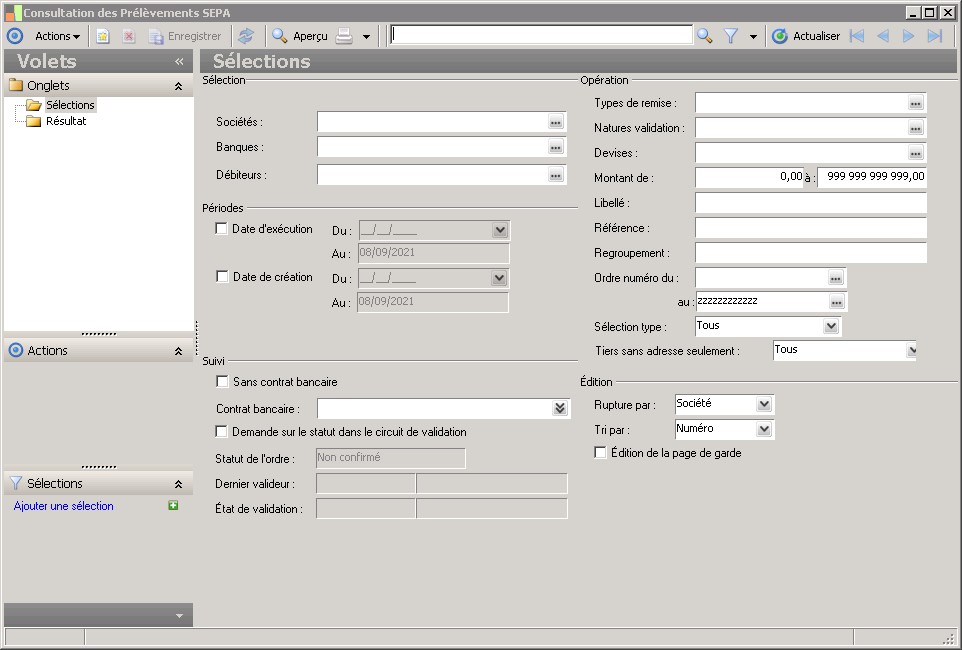Enable Date d'exécution checkbox
962x650 pixels.
click(x=222, y=229)
